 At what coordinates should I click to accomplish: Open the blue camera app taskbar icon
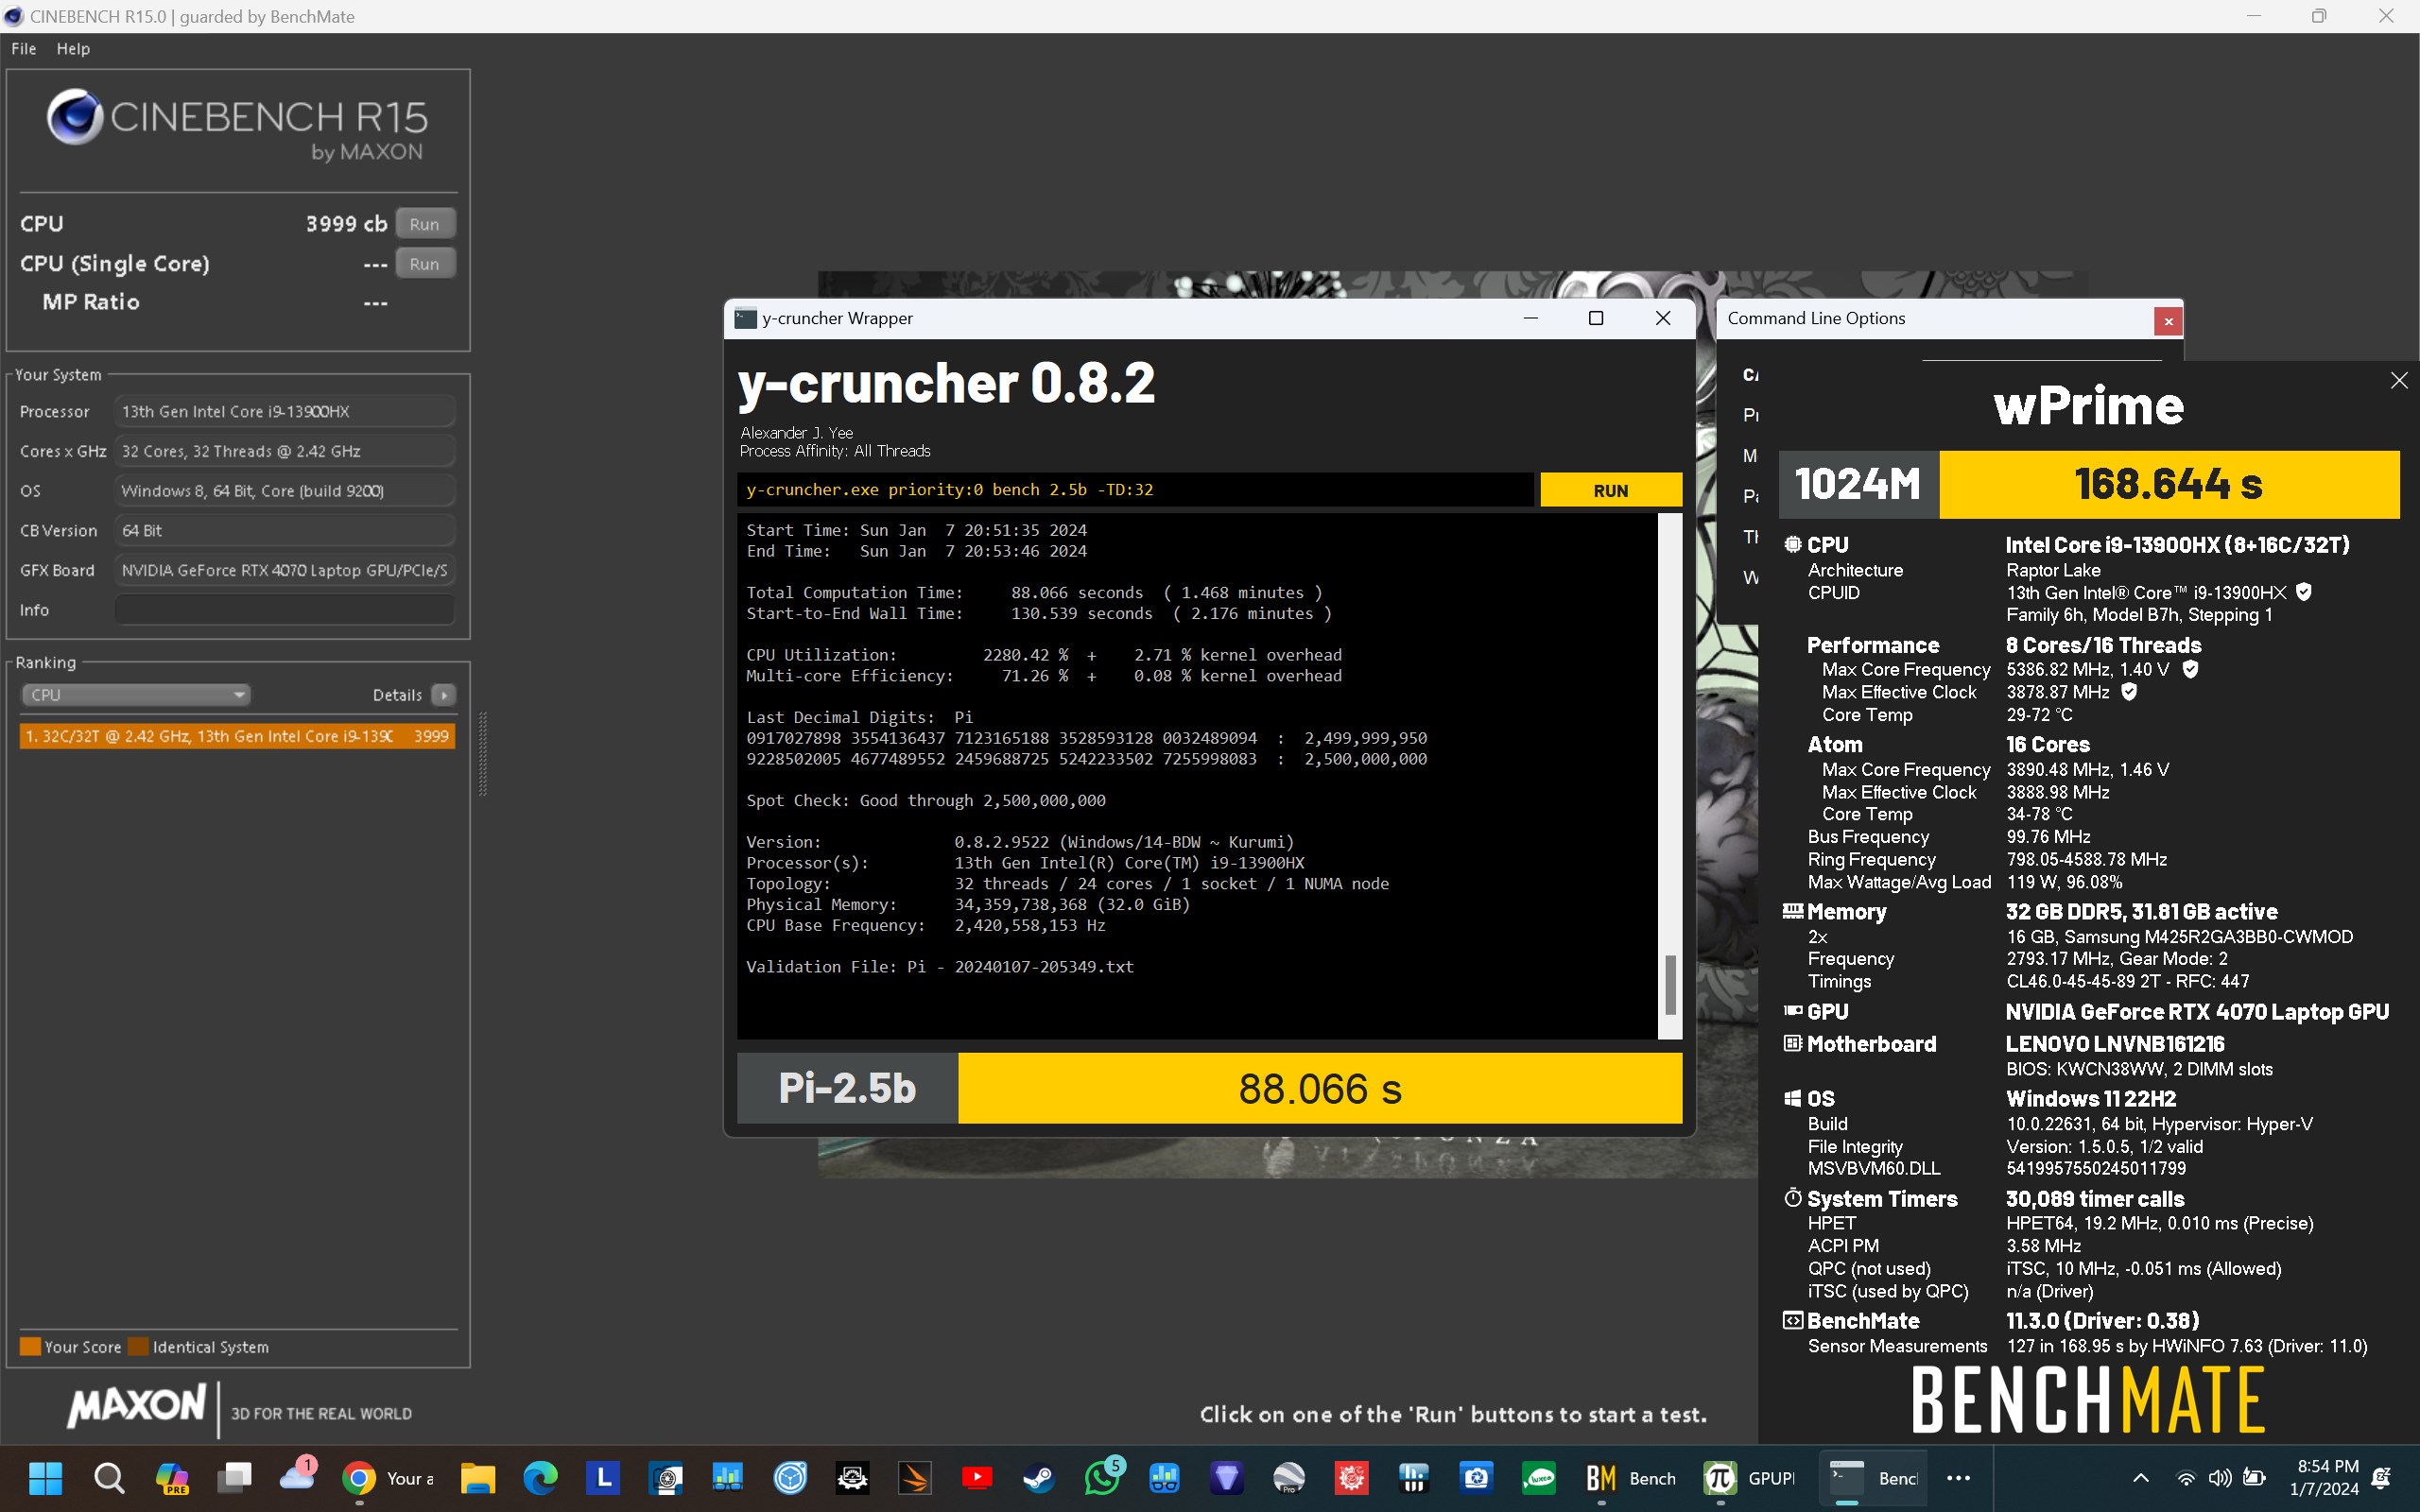pos(1477,1478)
